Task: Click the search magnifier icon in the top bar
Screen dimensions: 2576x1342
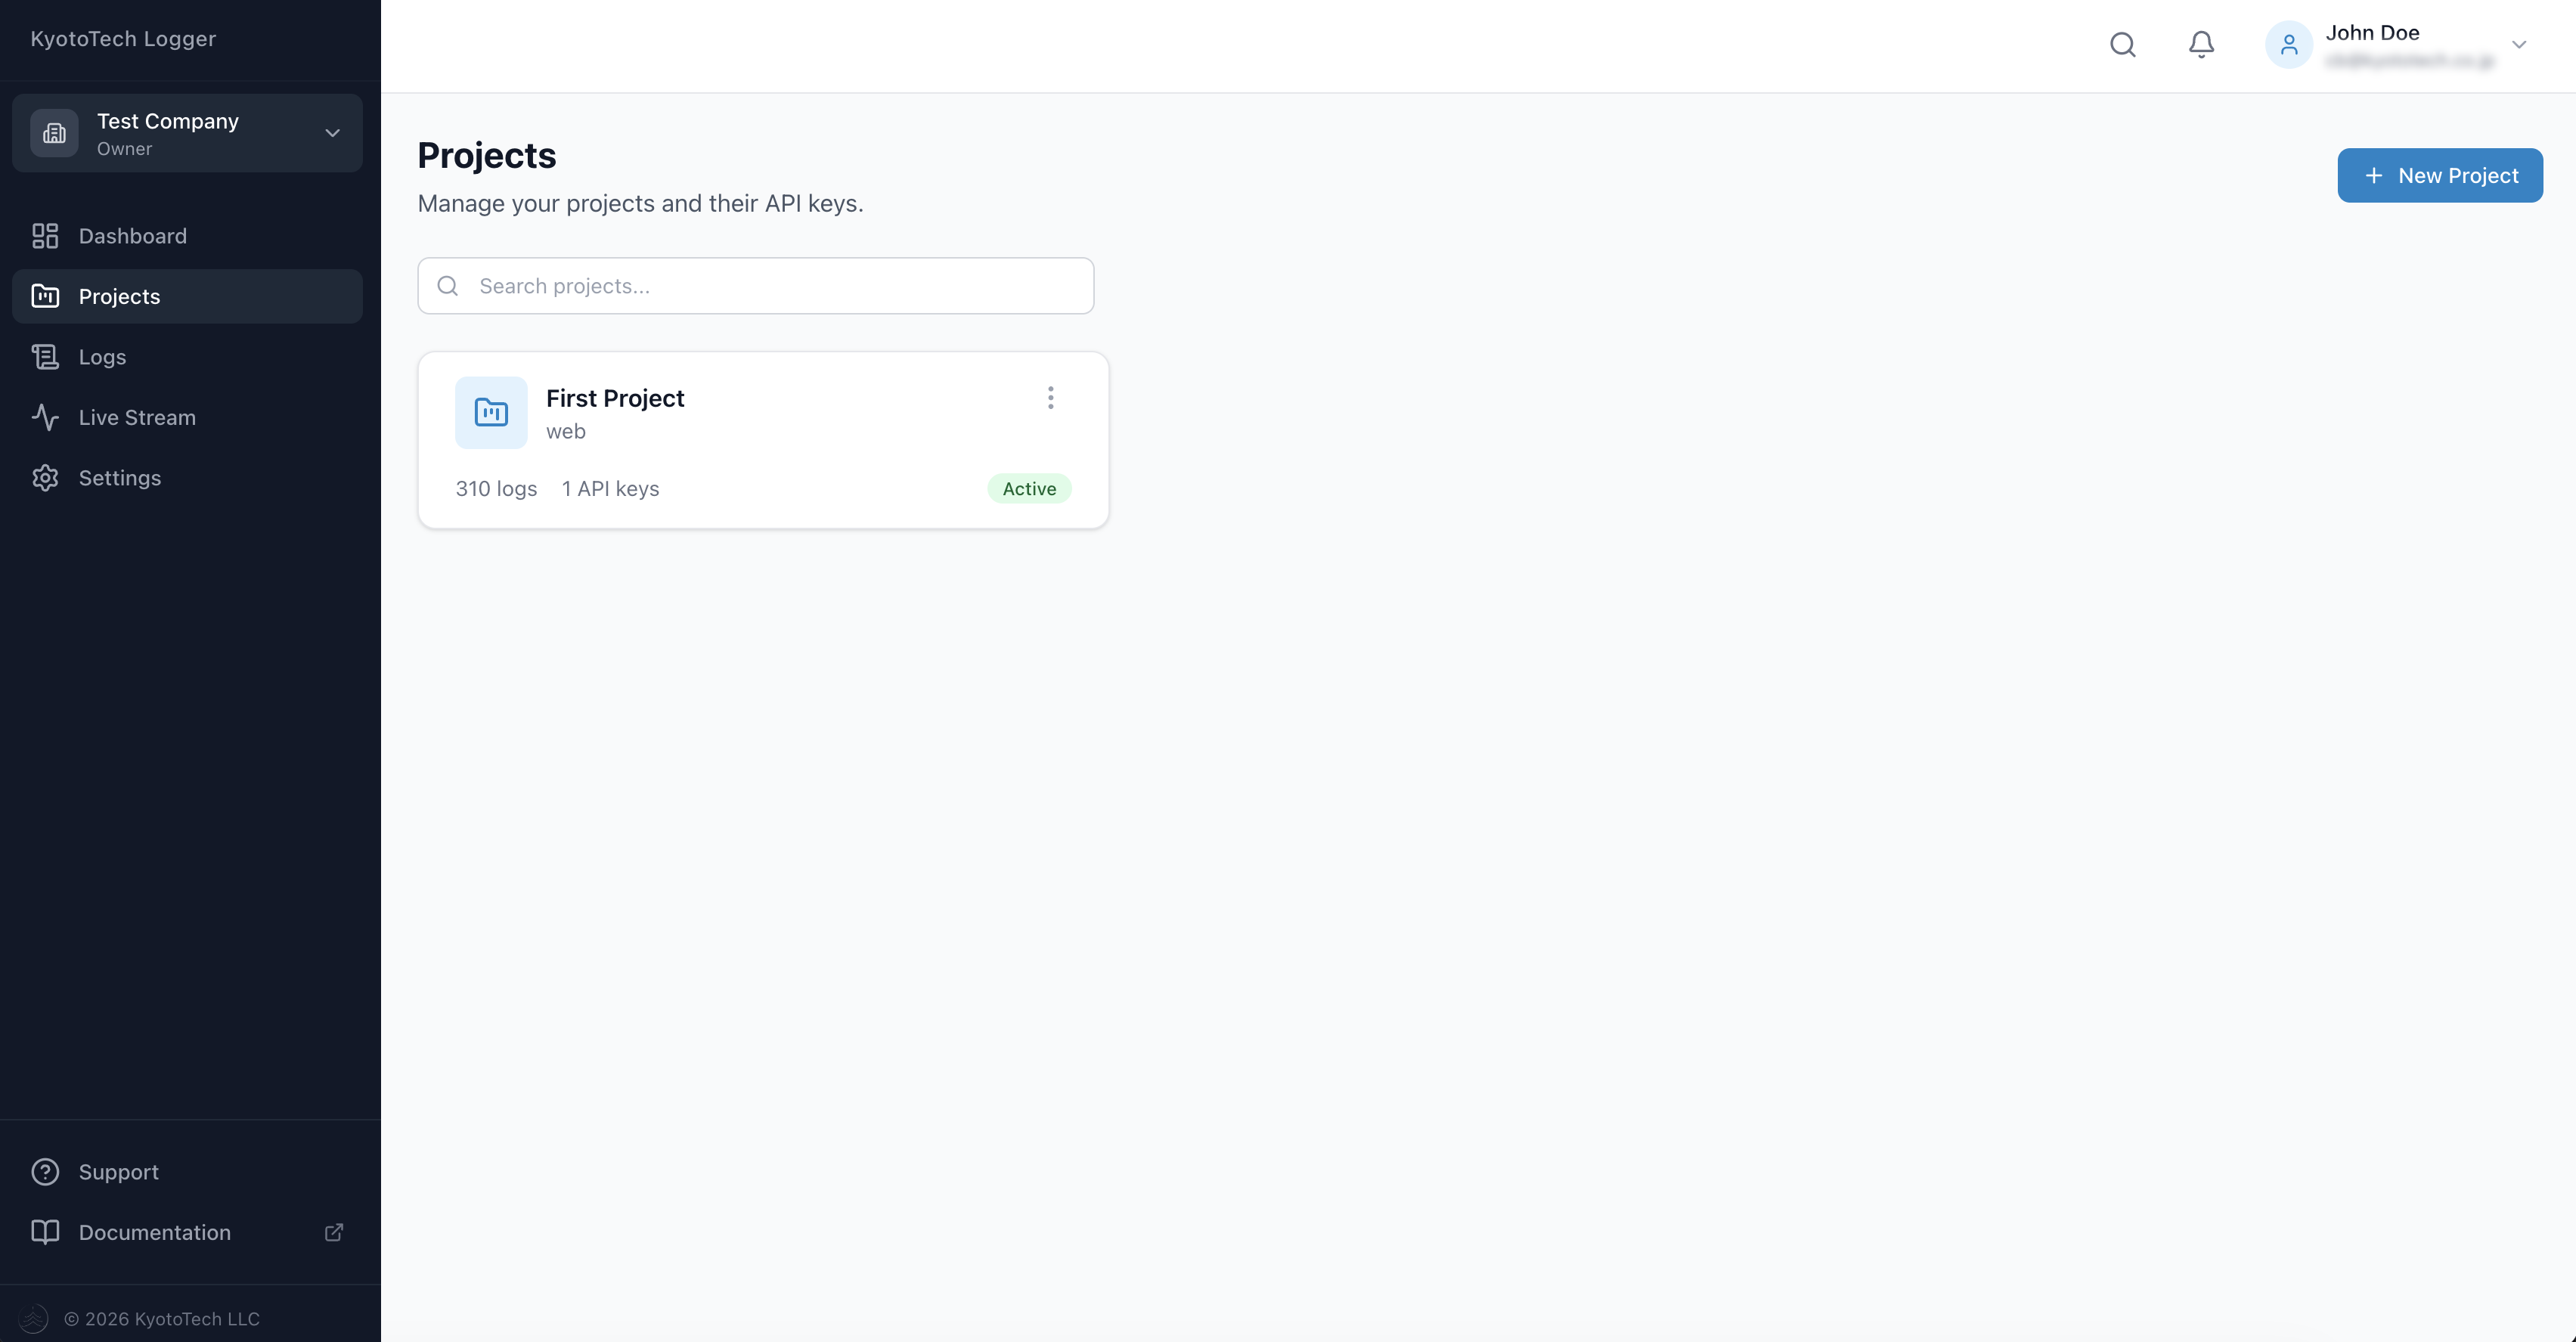Action: (x=2123, y=44)
